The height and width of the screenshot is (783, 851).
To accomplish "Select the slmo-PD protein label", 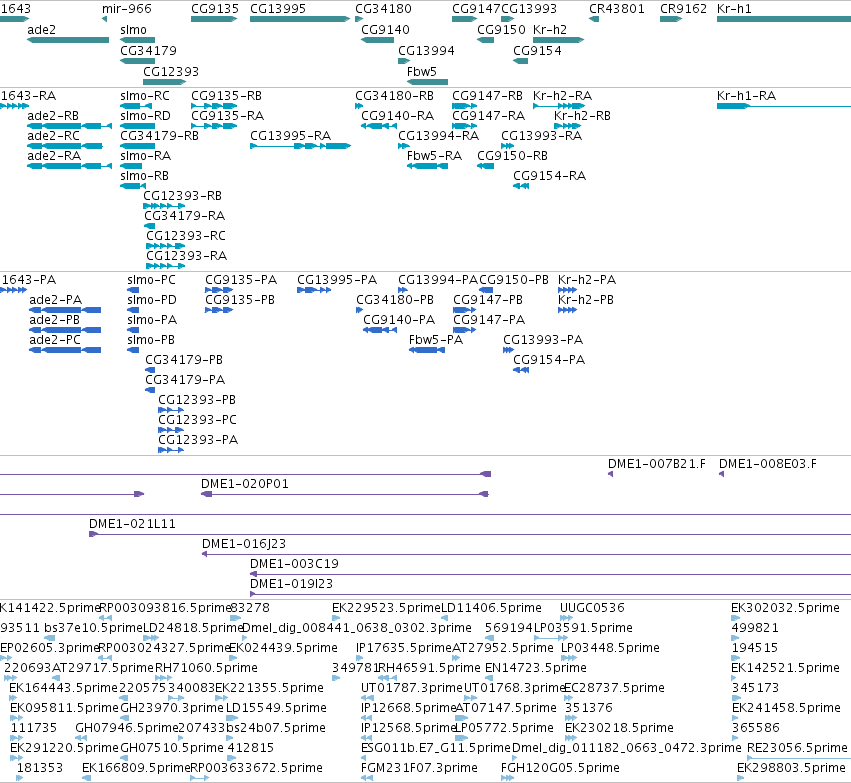I will pos(151,300).
